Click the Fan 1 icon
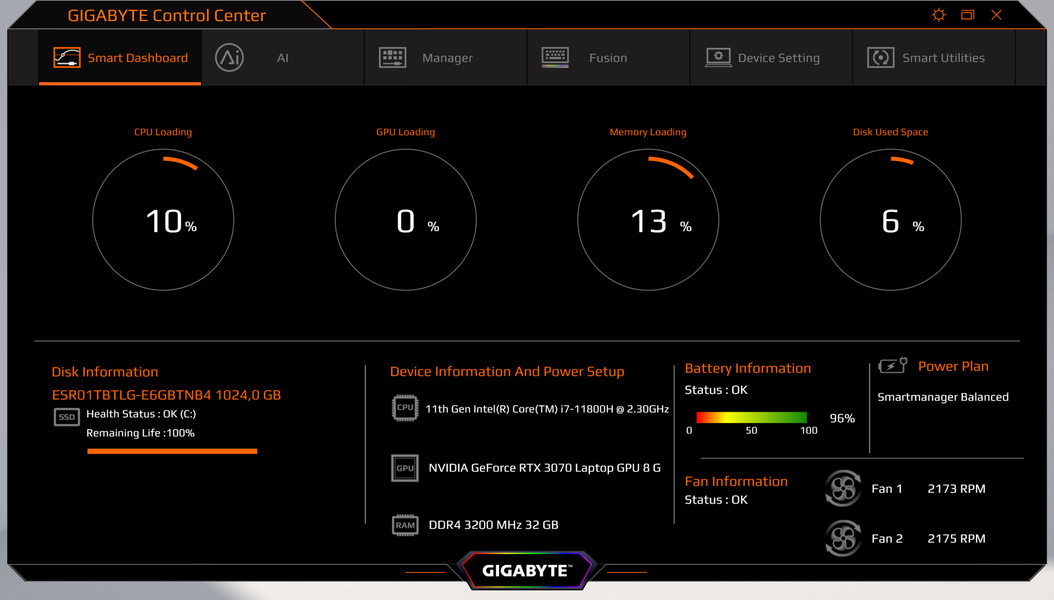The height and width of the screenshot is (600, 1054). coord(843,488)
